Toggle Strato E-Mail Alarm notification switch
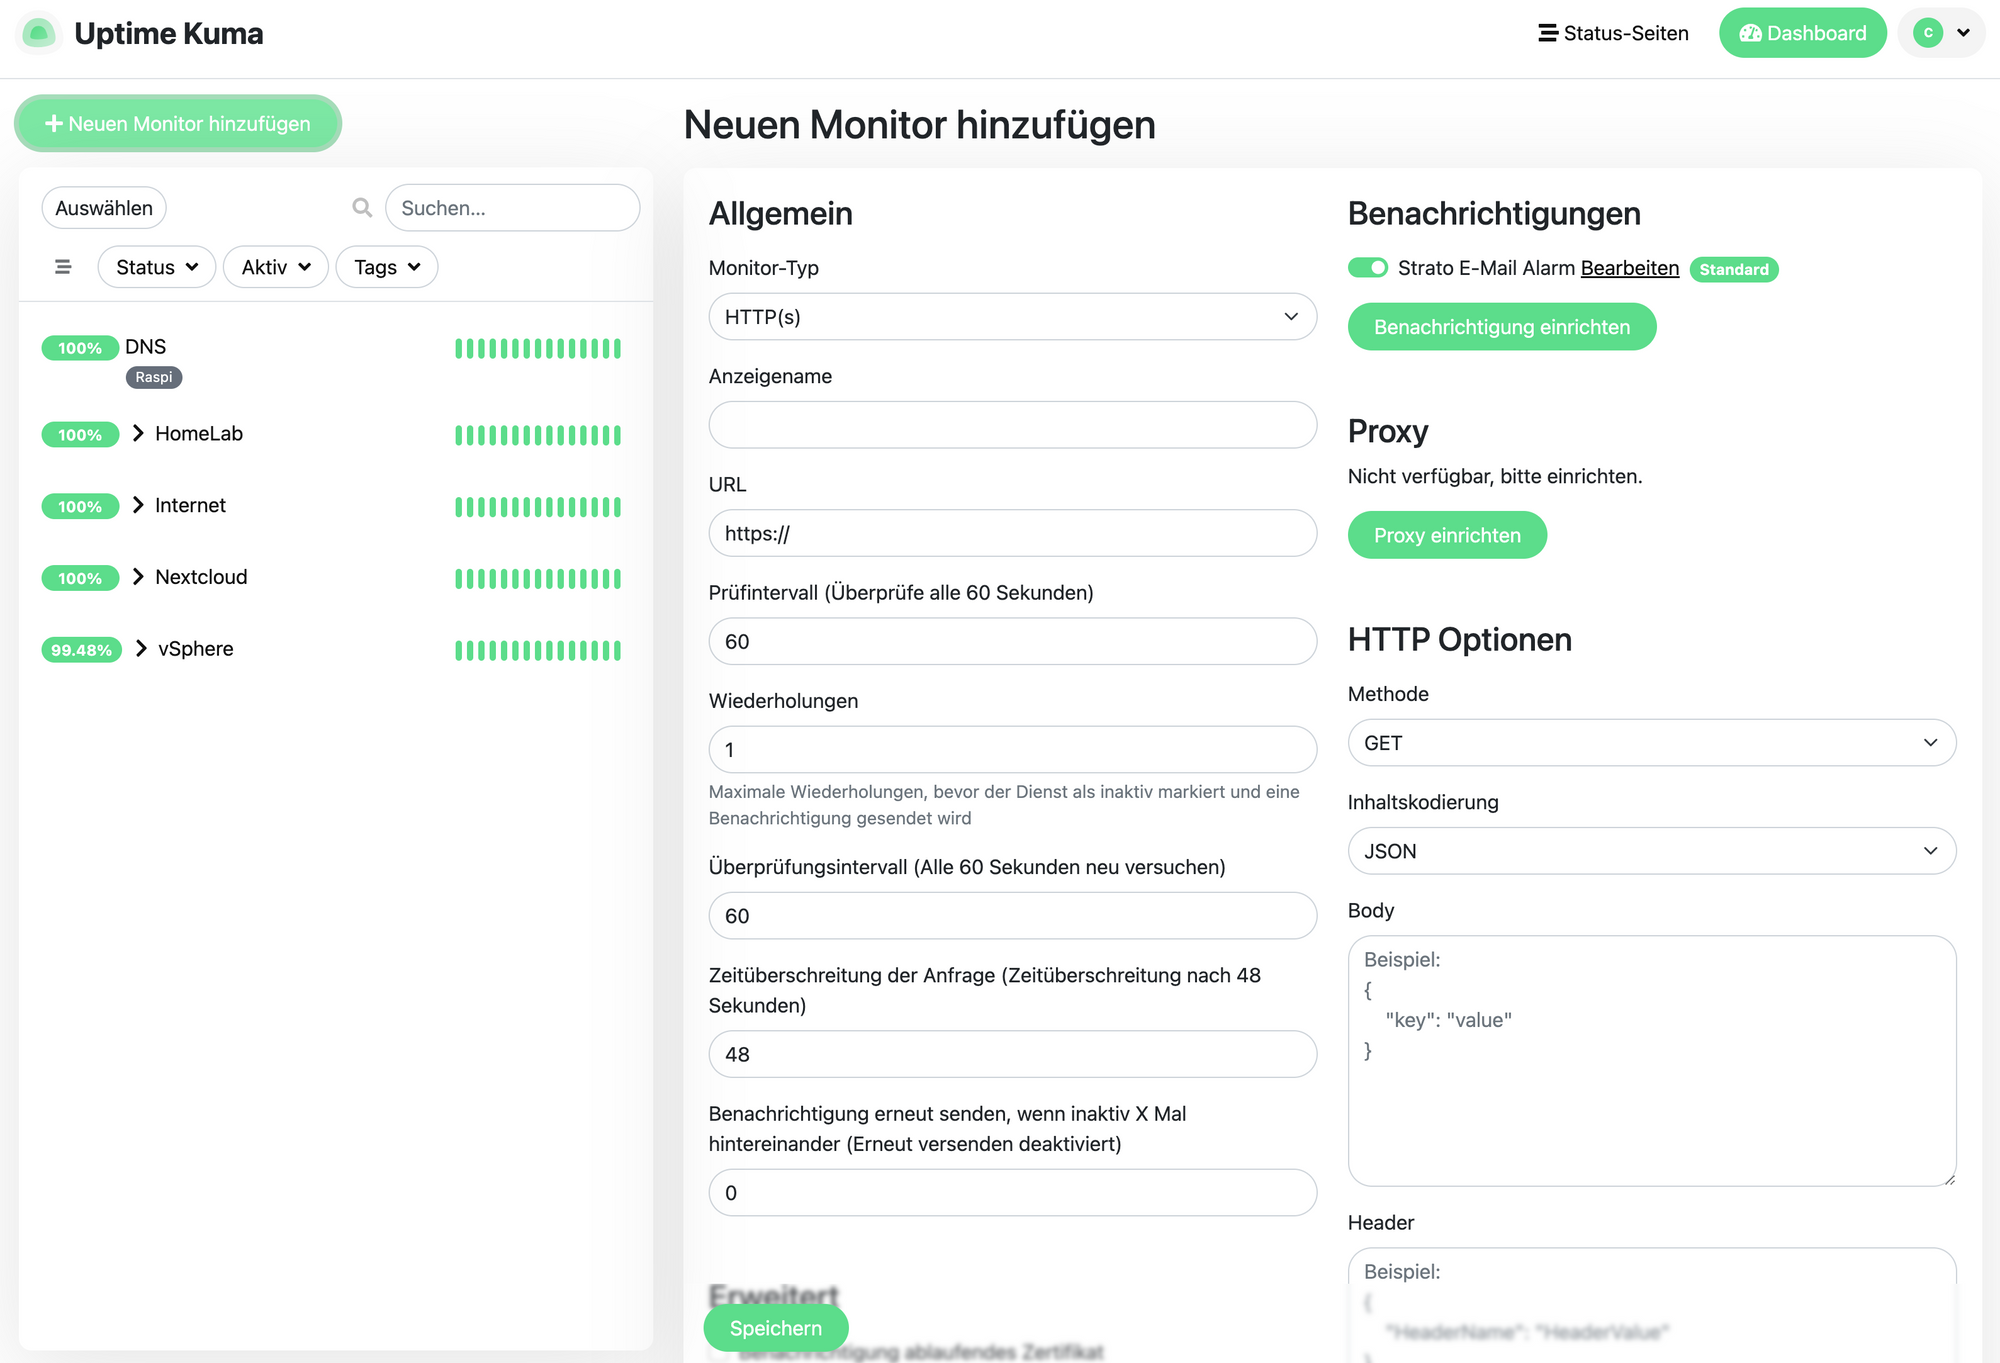 click(x=1367, y=268)
